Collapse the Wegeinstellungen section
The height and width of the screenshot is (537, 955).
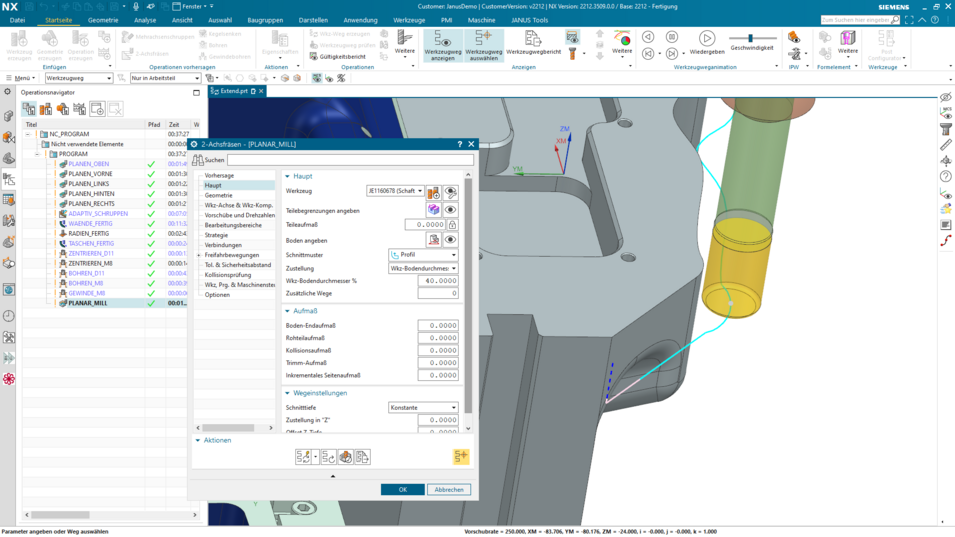tap(287, 393)
